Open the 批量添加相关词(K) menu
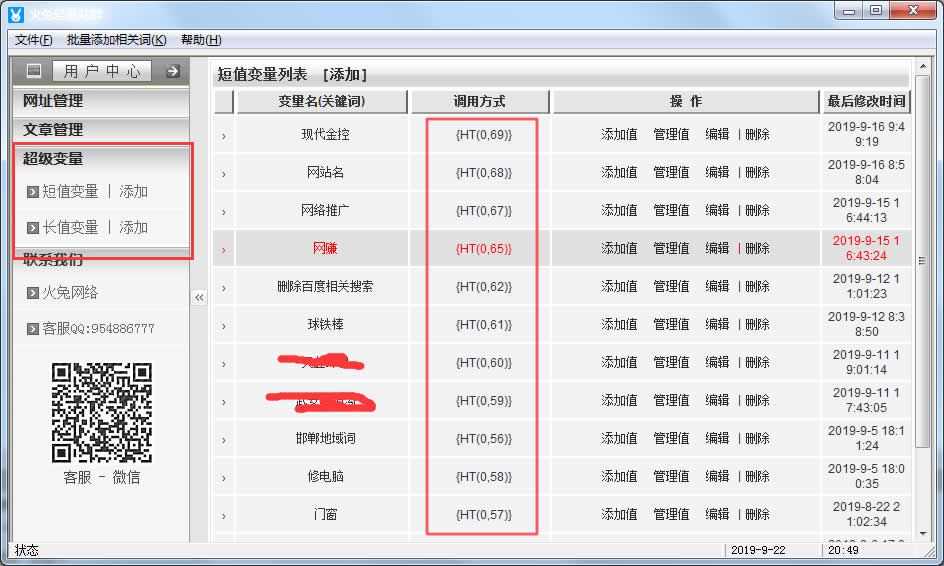This screenshot has width=944, height=566. (116, 40)
